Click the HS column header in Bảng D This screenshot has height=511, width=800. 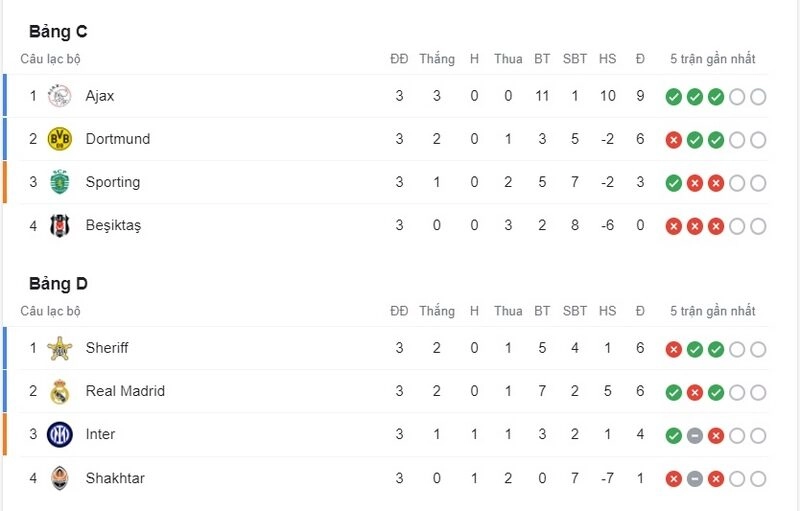(607, 311)
